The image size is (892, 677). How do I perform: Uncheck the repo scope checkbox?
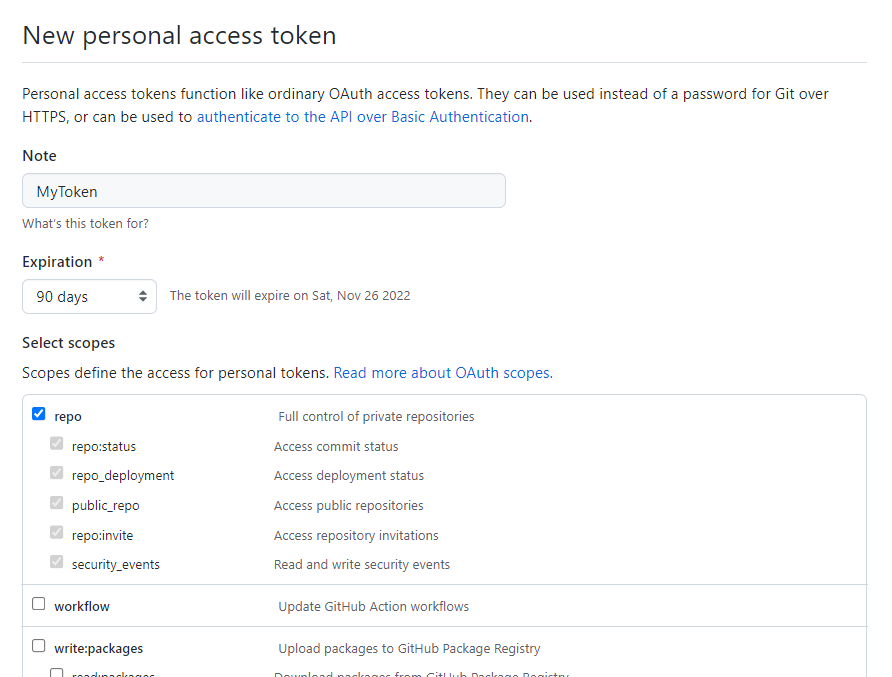39,414
